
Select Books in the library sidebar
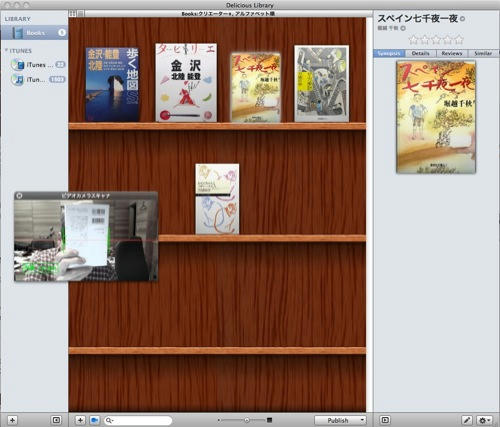[34, 33]
